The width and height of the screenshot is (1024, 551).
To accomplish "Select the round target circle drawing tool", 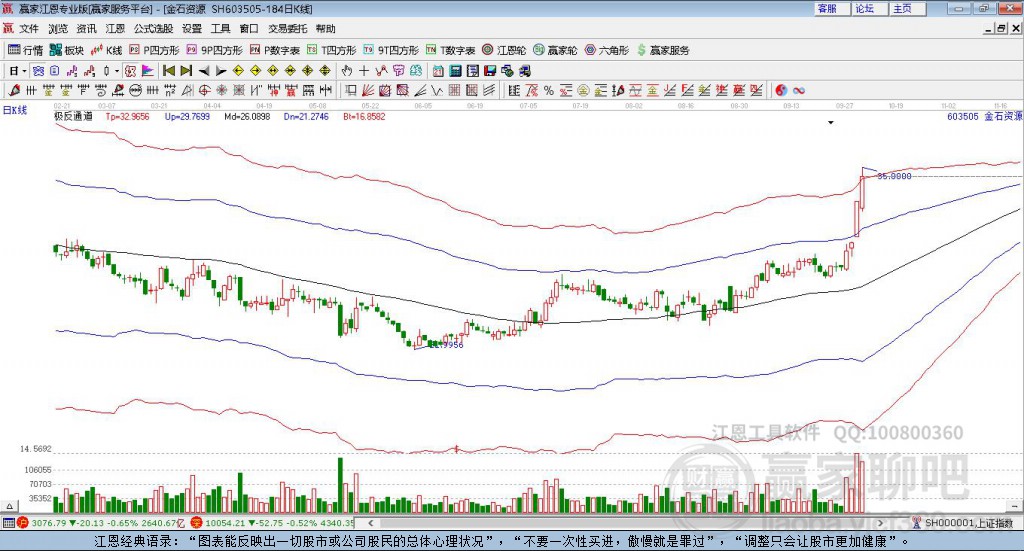I will click(202, 90).
